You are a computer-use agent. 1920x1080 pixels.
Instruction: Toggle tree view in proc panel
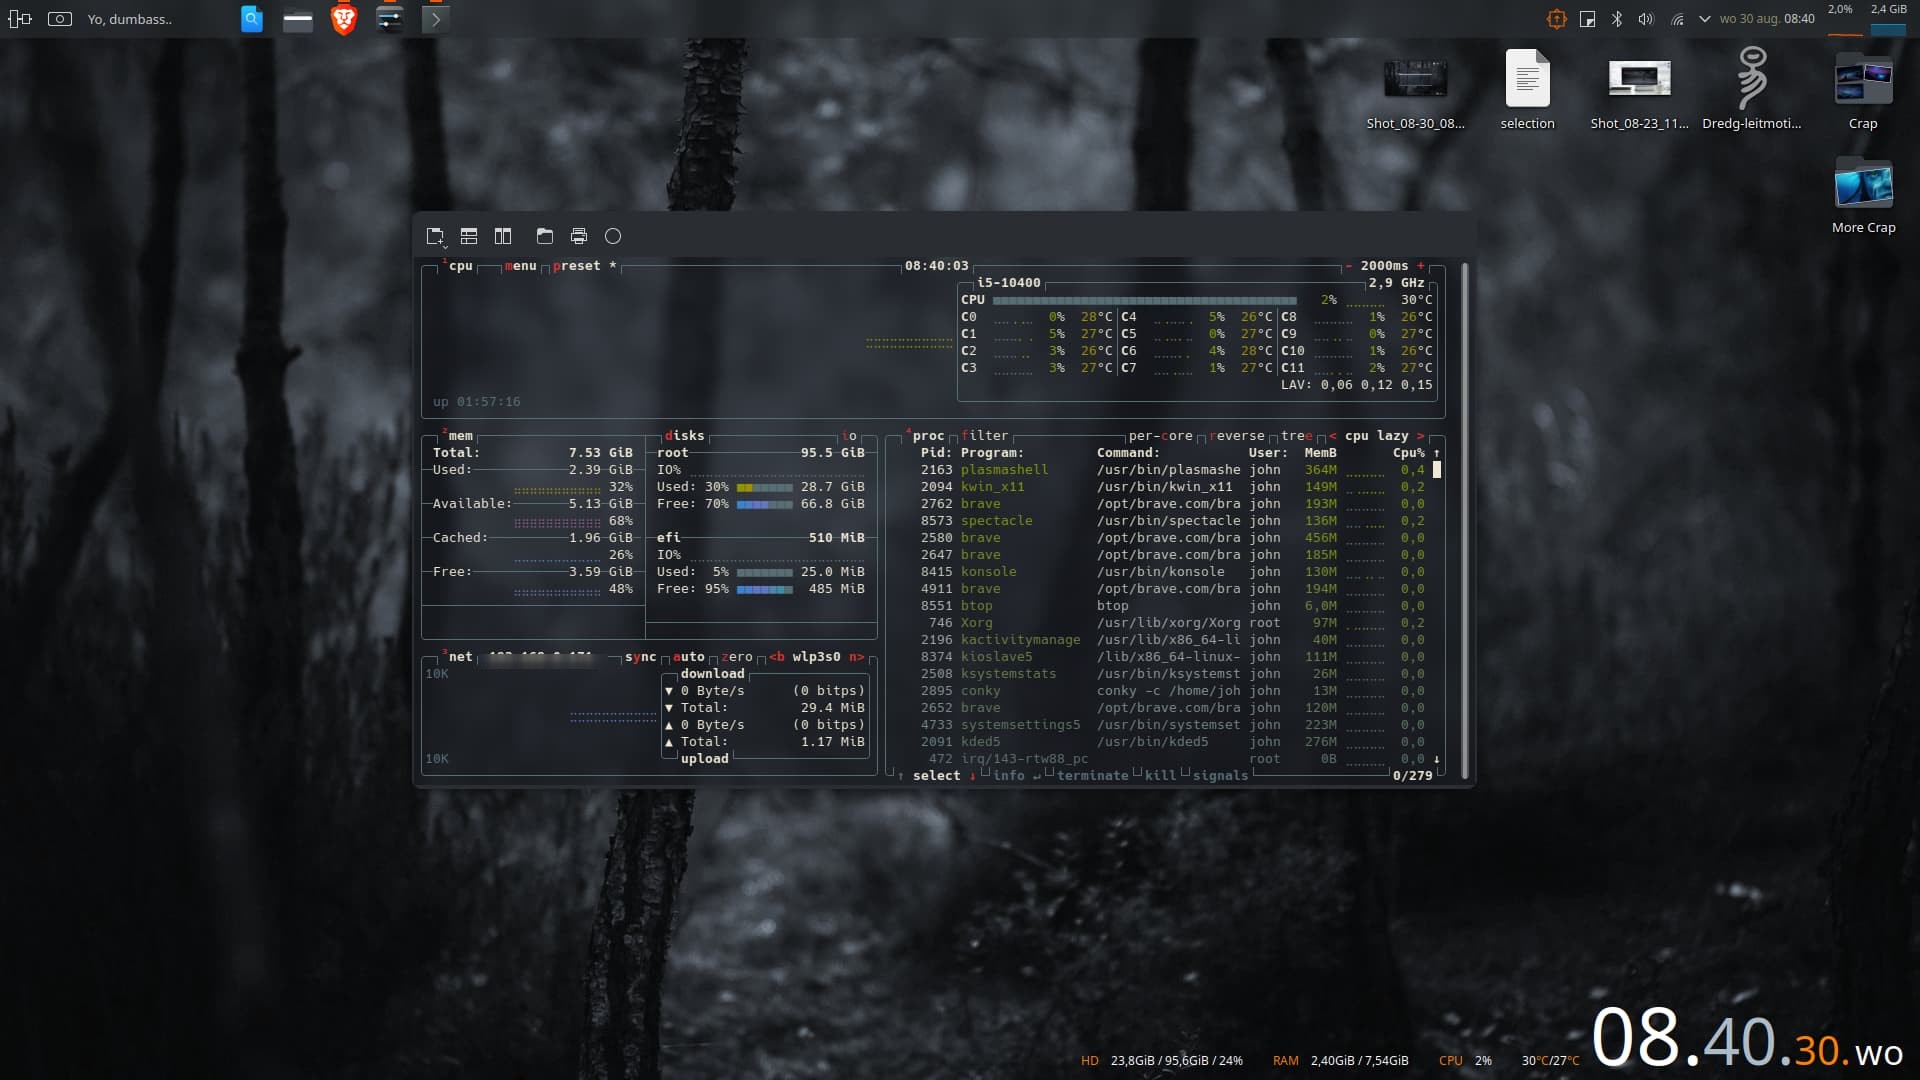point(1296,436)
